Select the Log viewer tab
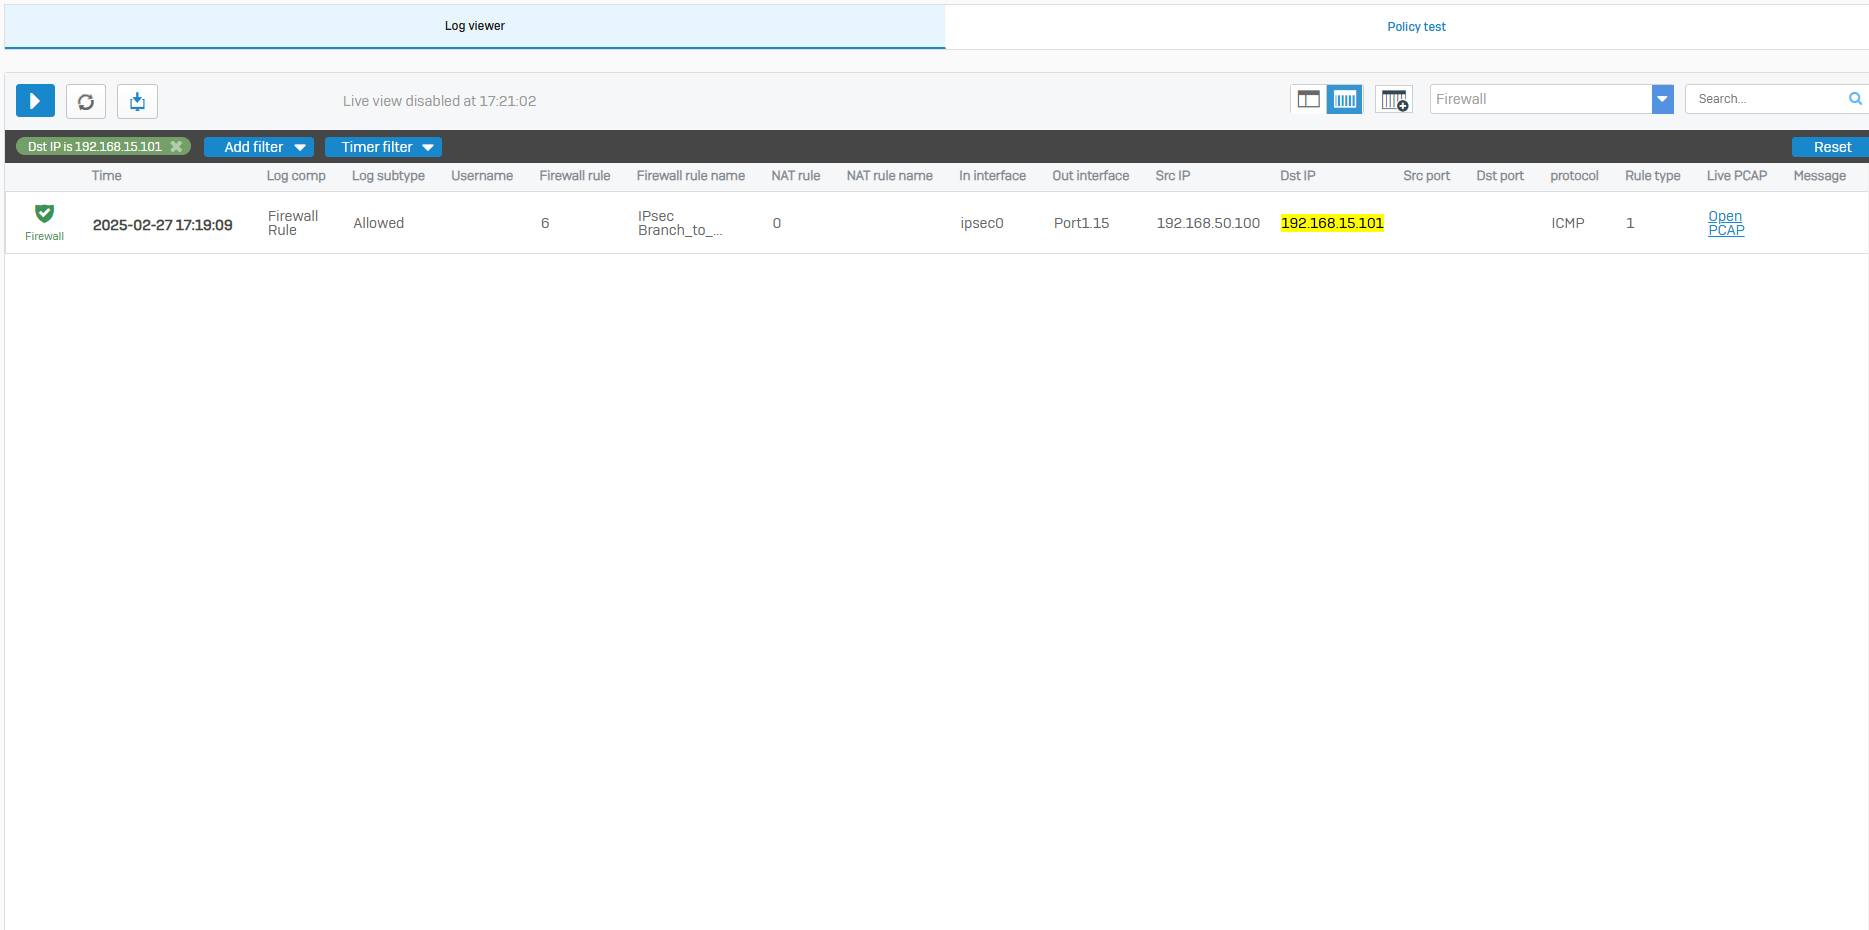Viewport: 1869px width, 930px height. click(475, 26)
